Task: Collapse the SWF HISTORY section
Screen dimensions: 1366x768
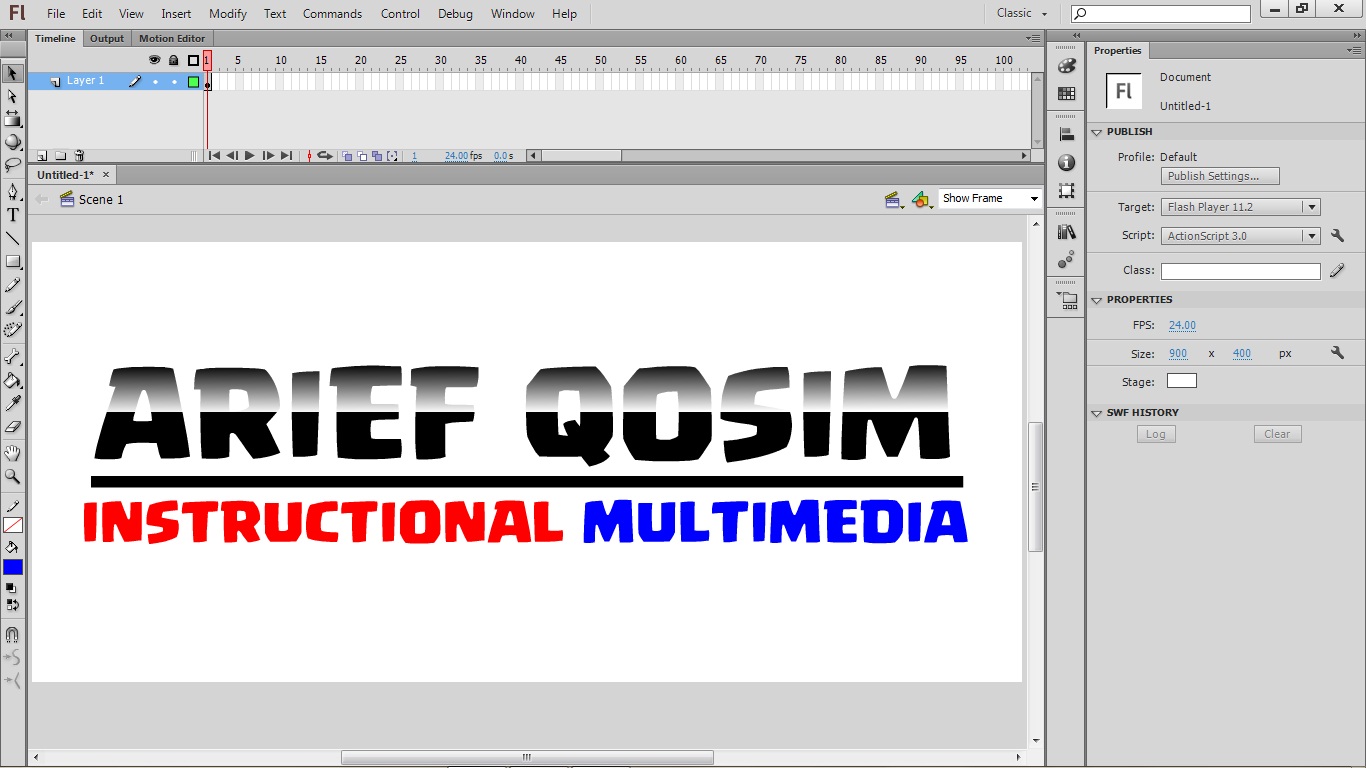Action: (1097, 413)
